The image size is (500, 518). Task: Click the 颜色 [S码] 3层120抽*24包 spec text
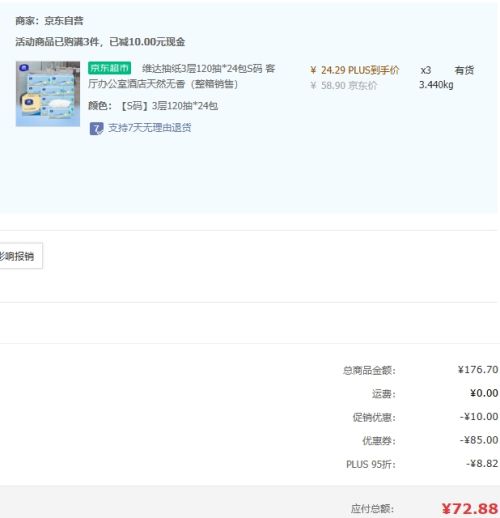tap(153, 106)
